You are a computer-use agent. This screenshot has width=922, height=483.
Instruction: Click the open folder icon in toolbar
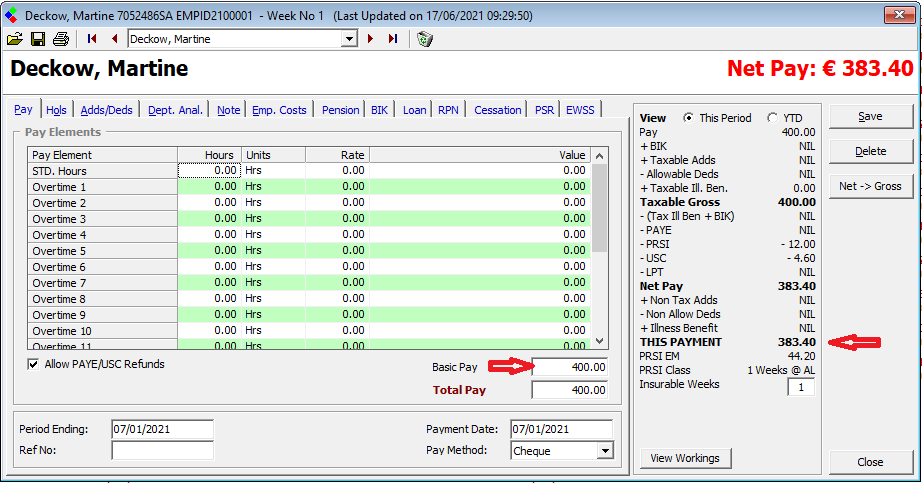click(x=14, y=39)
